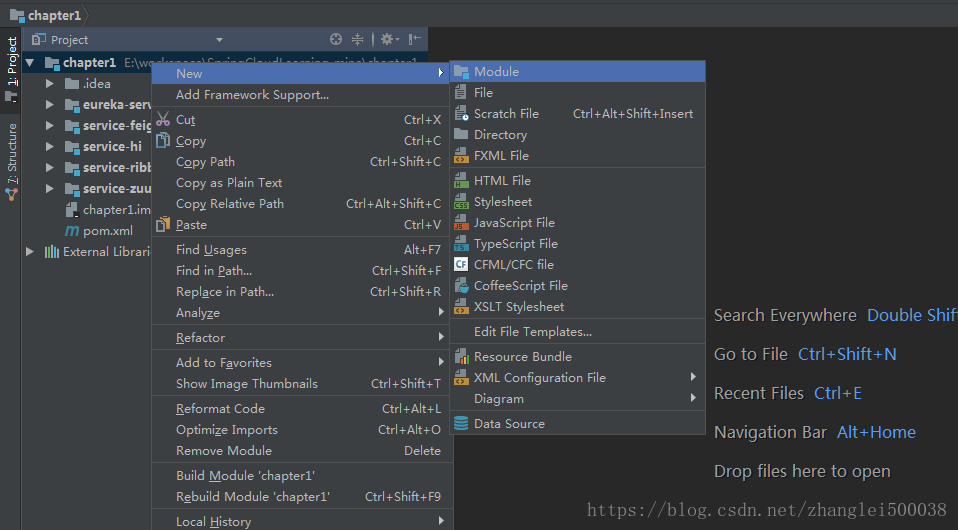Click the Resource Bundle icon

click(461, 357)
